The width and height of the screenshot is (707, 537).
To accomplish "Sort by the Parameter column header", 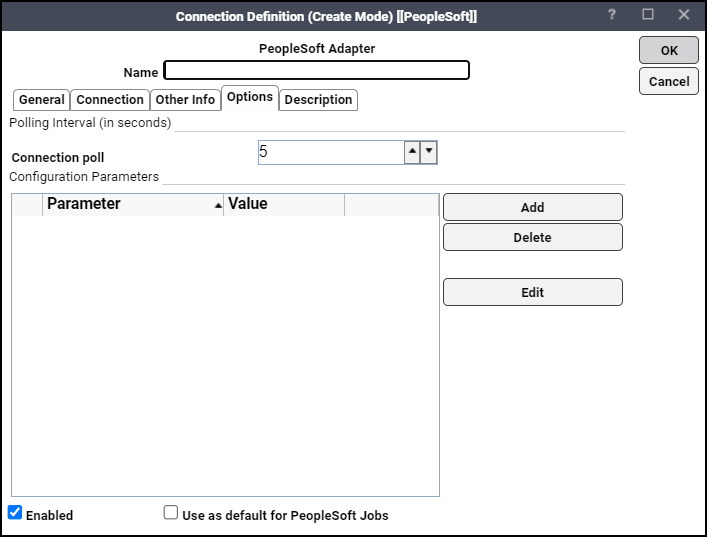I will tap(133, 205).
